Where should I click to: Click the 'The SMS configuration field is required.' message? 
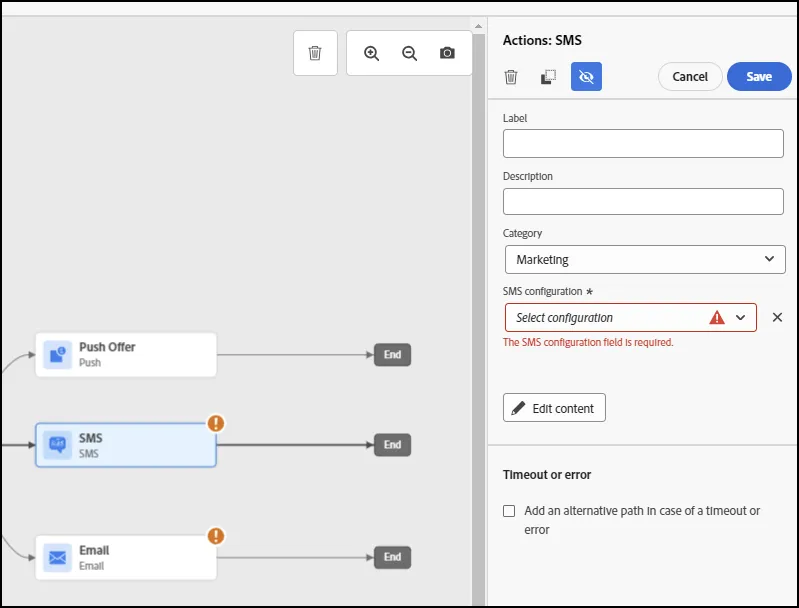click(588, 342)
